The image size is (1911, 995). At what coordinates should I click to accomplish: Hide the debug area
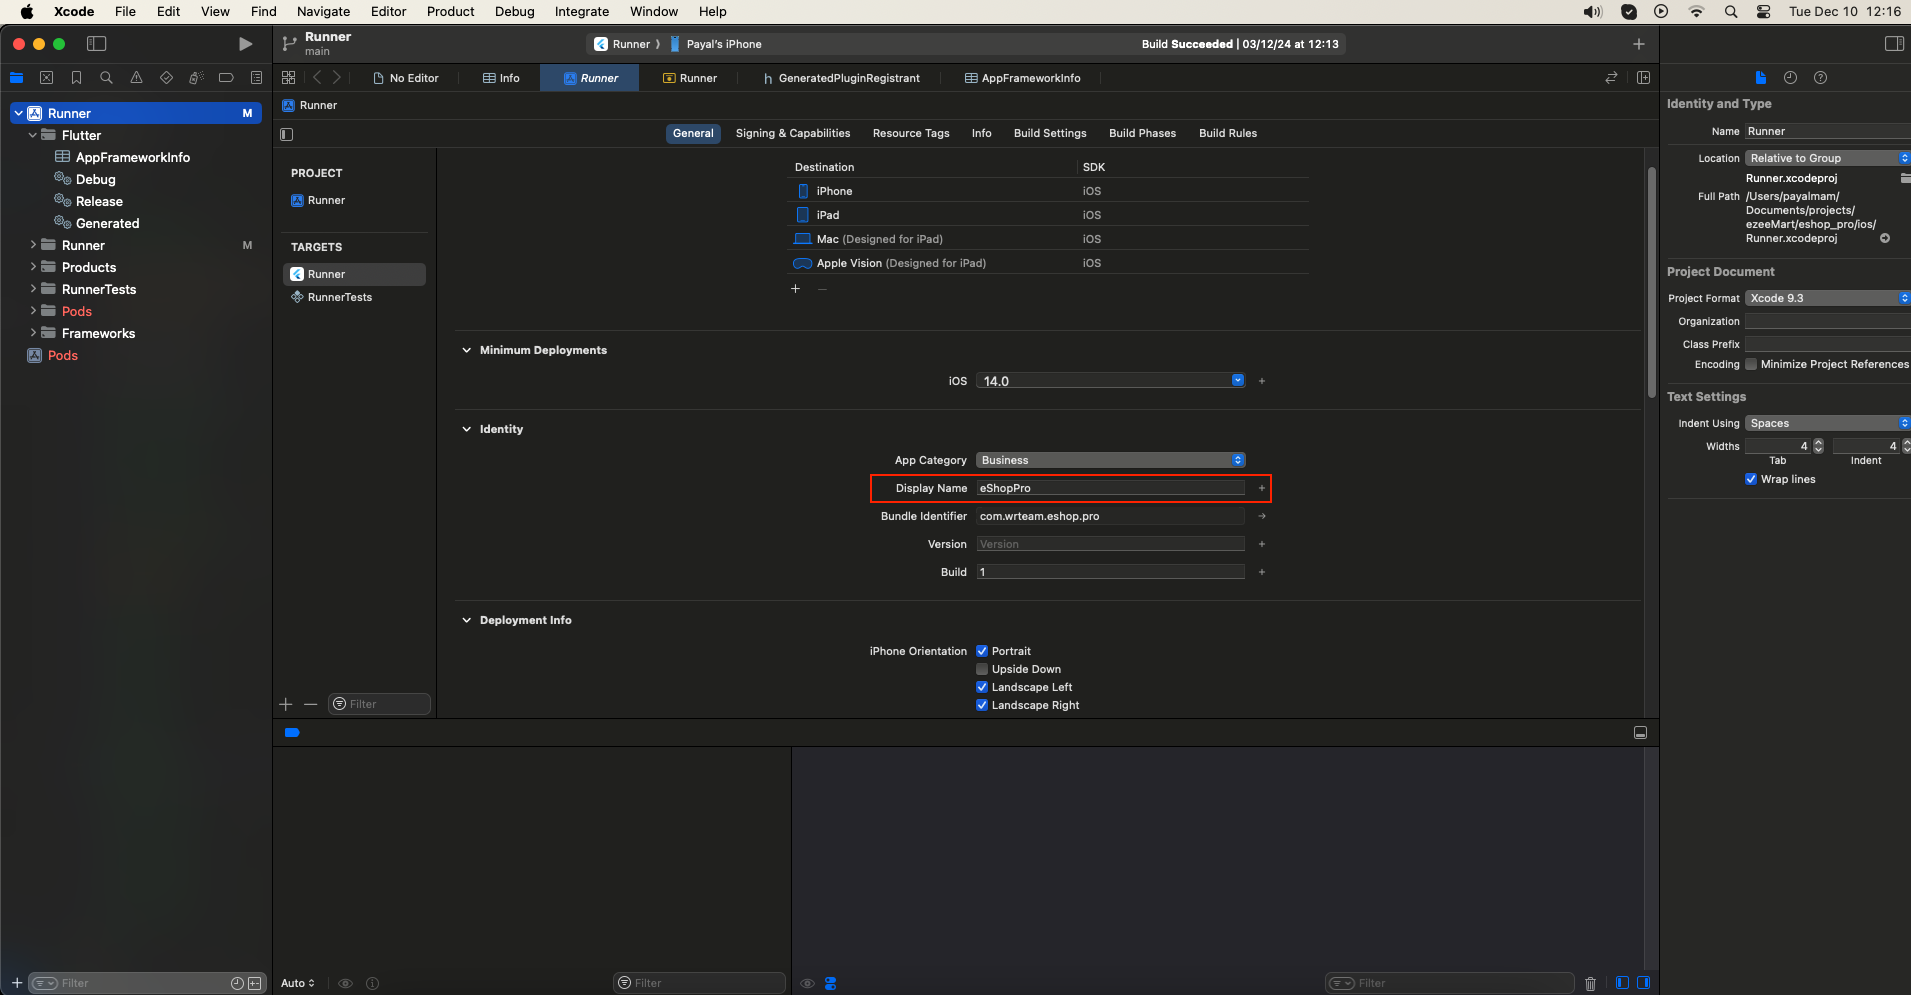tap(1640, 733)
